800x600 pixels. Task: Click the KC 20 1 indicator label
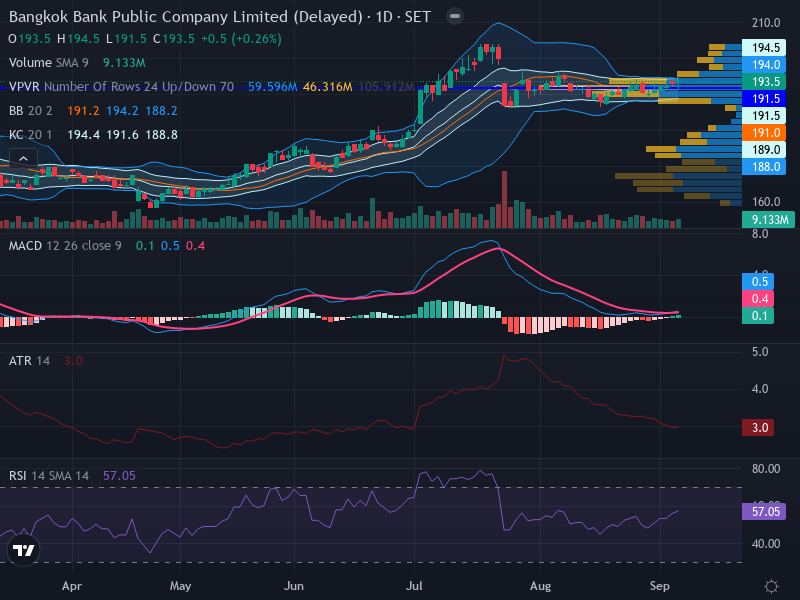click(x=31, y=135)
